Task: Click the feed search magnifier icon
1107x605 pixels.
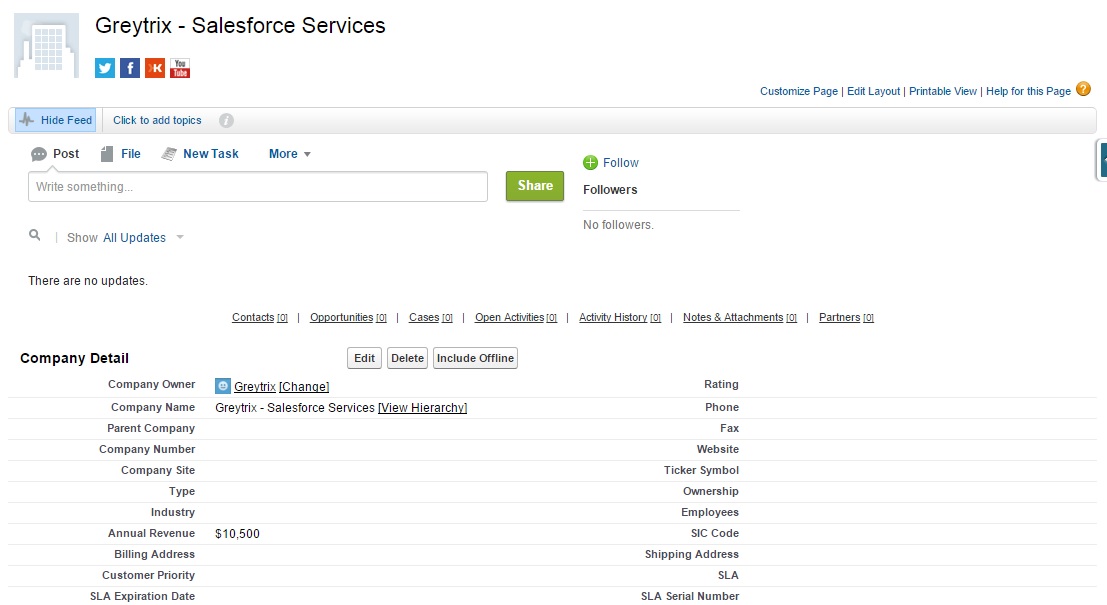Action: click(35, 235)
